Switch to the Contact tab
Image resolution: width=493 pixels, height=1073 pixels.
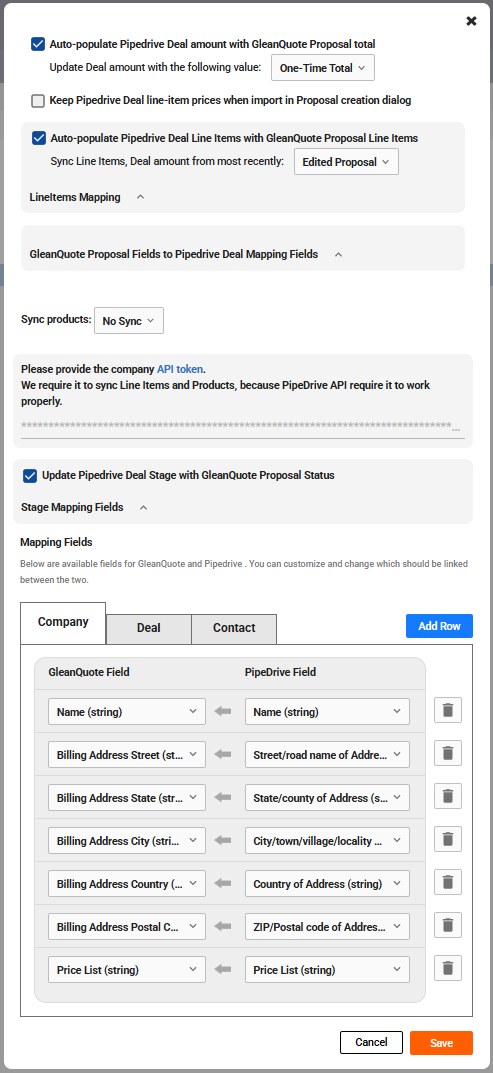click(x=234, y=629)
